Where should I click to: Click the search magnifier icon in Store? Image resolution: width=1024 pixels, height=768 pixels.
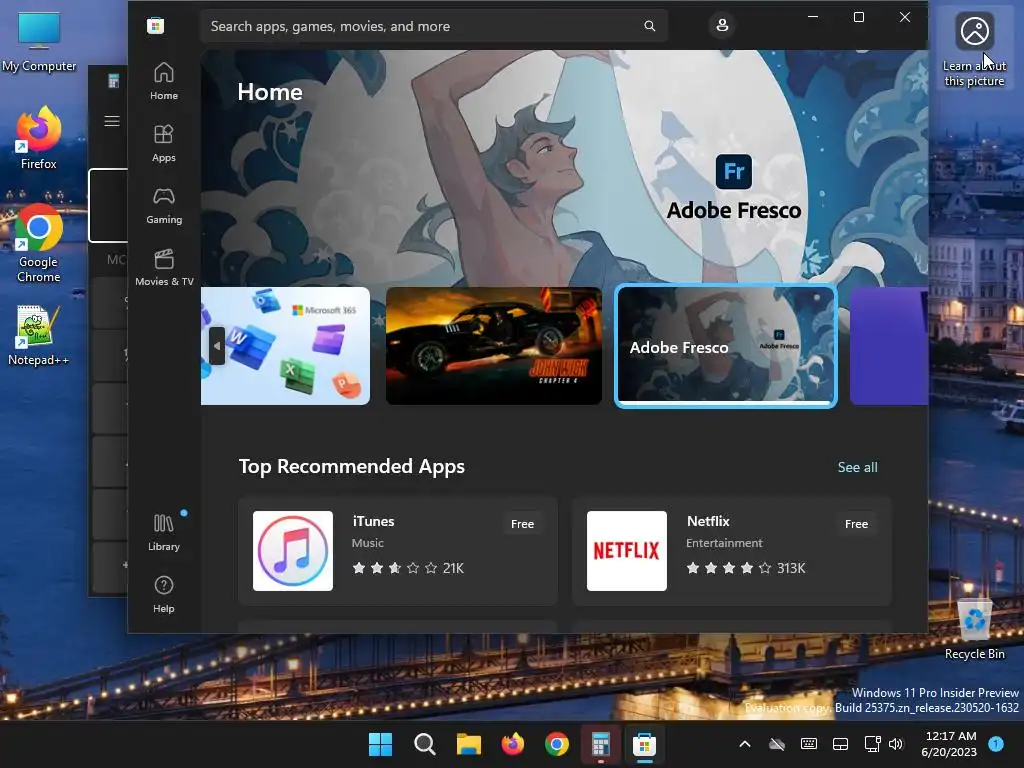(649, 26)
